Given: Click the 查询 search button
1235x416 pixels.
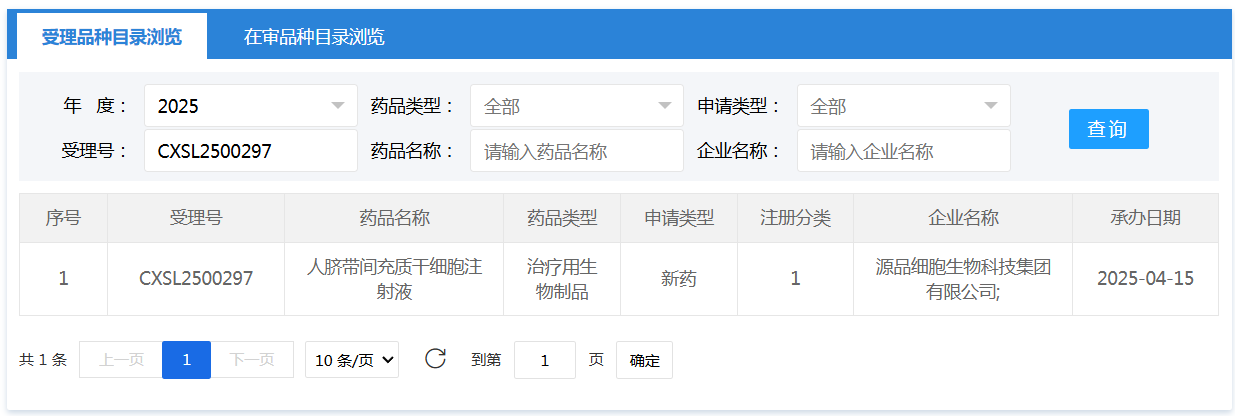Looking at the screenshot, I should click(x=1109, y=129).
